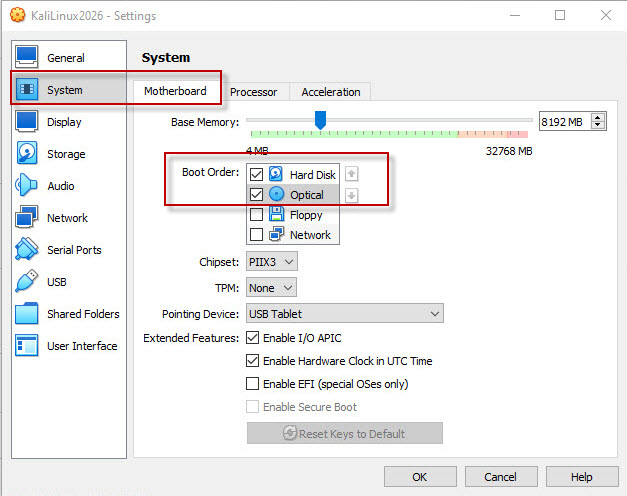
Task: Open the Shared Folders folder icon
Action: tap(27, 313)
